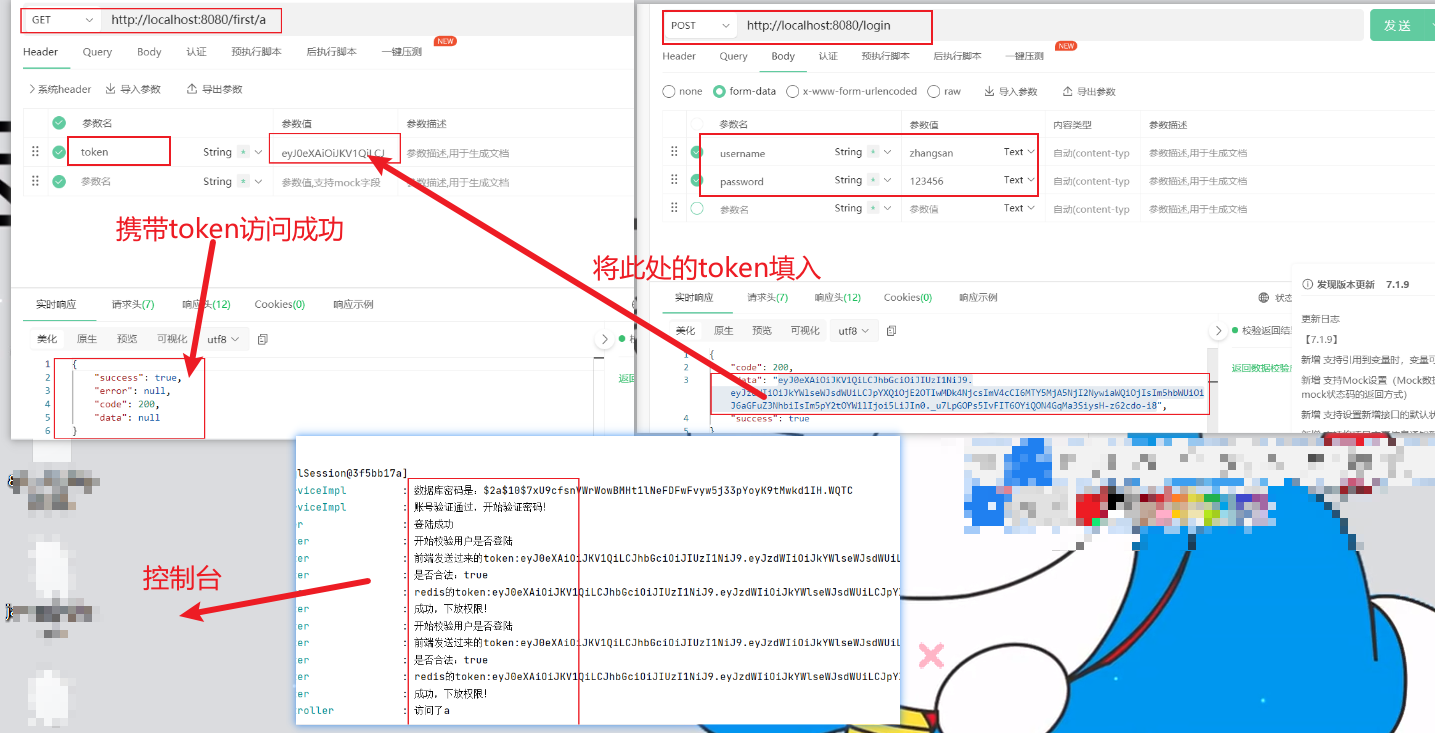Image resolution: width=1435 pixels, height=733 pixels.
Task: Open 请求头(7) tab in GET response
Action: point(133,304)
